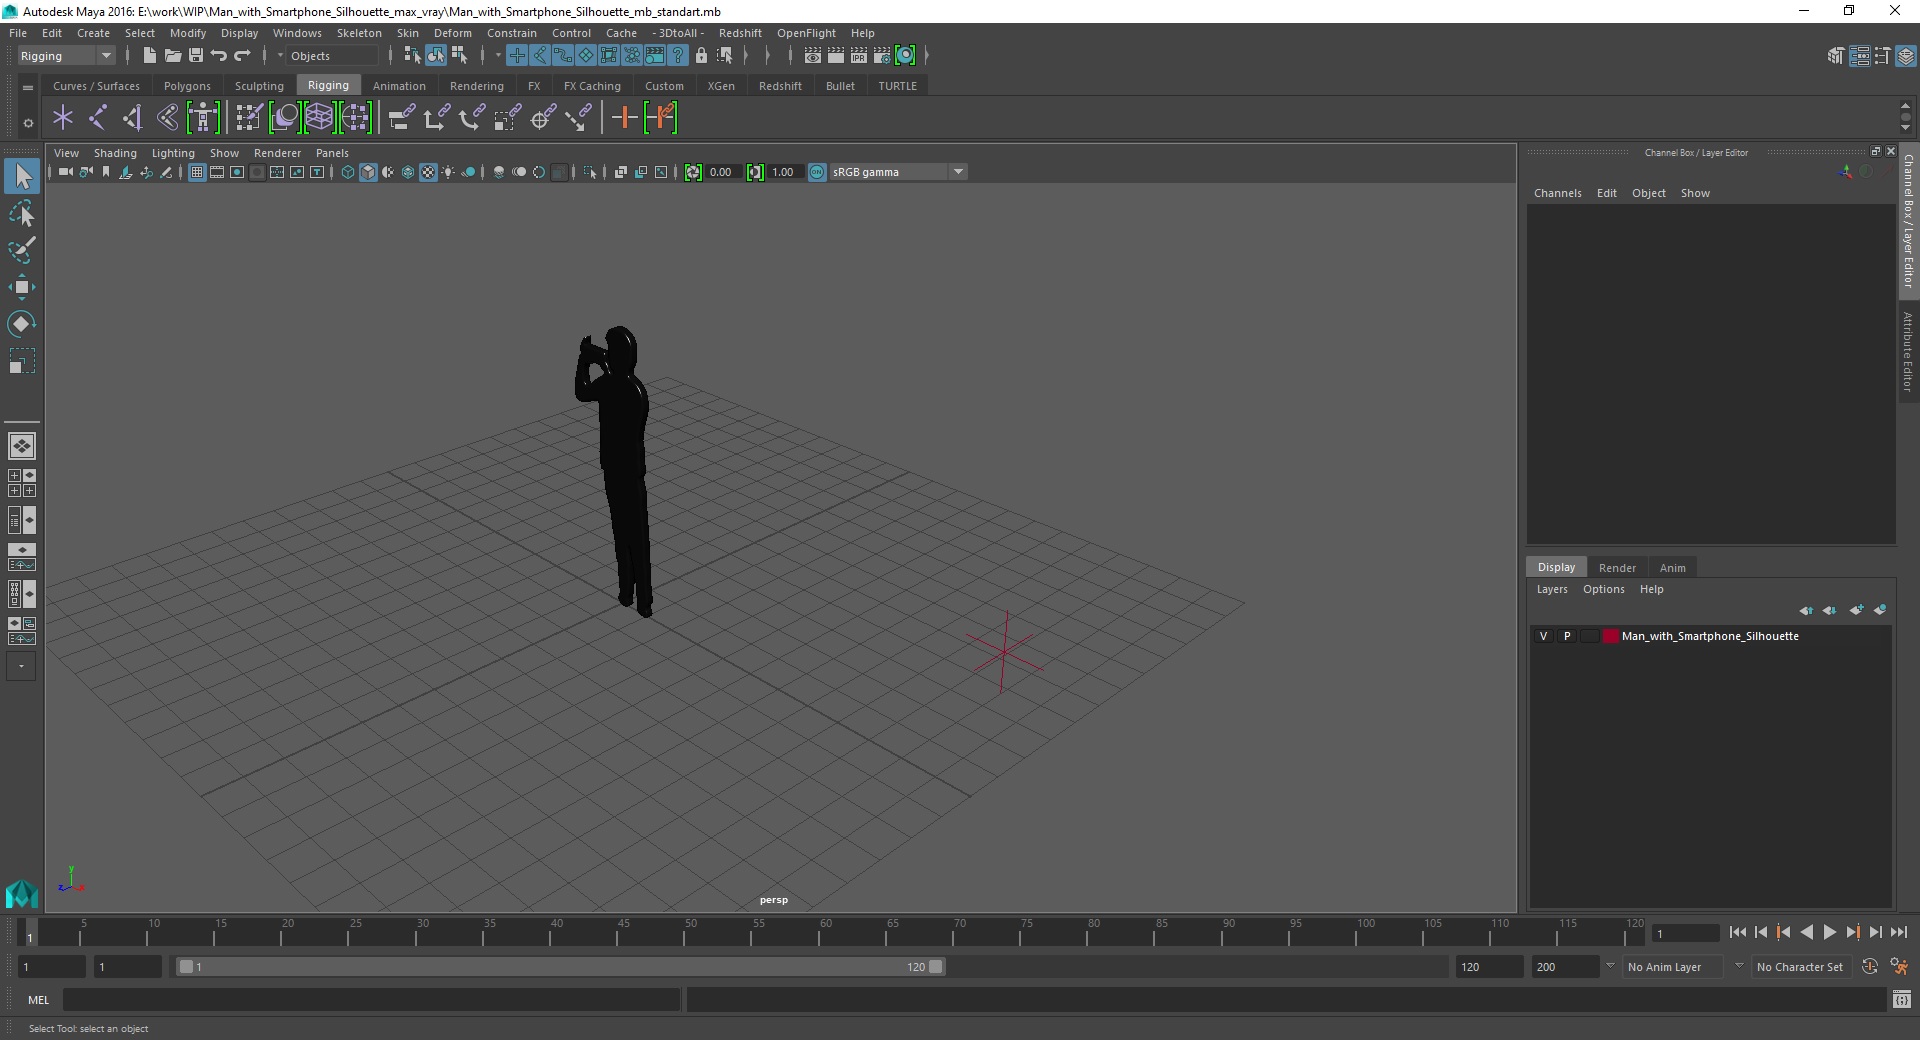This screenshot has width=1920, height=1040.
Task: Open the viewport Panels menu
Action: coord(332,153)
